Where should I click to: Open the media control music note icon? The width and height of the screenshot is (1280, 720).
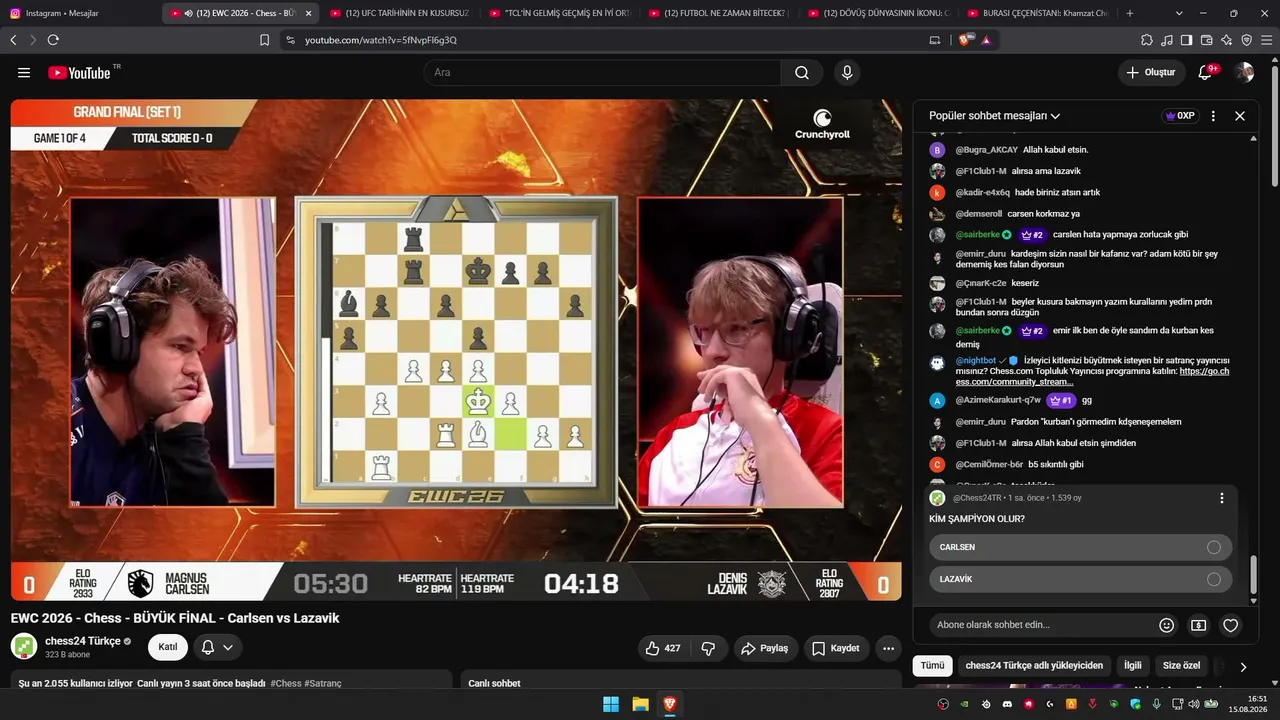click(1167, 40)
